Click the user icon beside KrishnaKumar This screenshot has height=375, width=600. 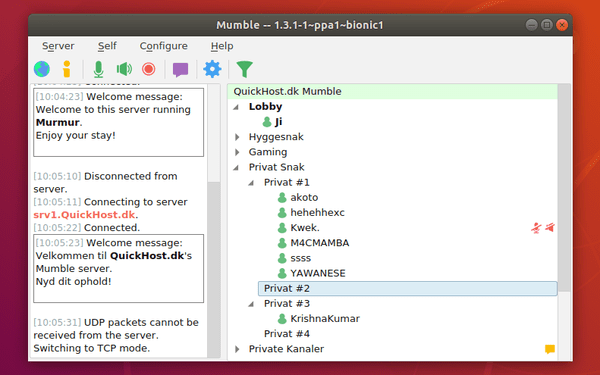coord(282,319)
